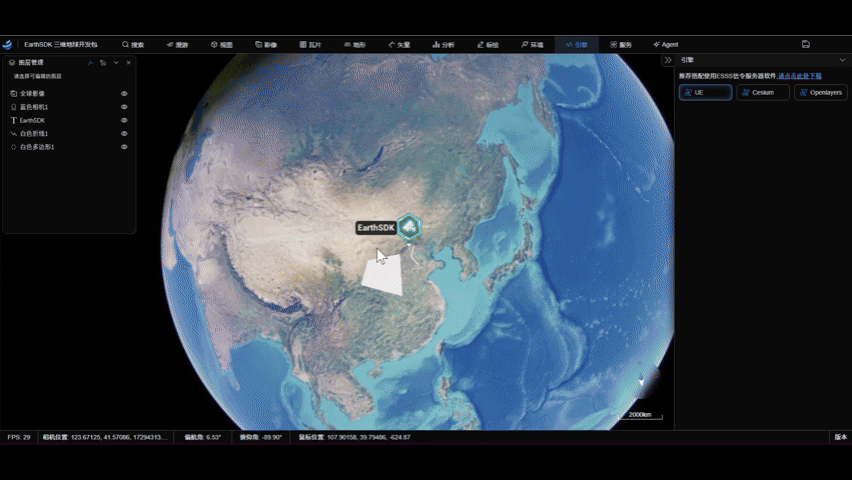Image resolution: width=852 pixels, height=480 pixels.
Task: Toggle visibility of EarthSDK layer
Action: (x=124, y=120)
